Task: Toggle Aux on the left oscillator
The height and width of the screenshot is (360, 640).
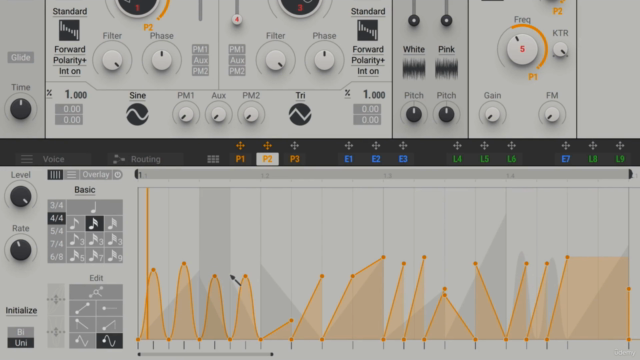Action: click(x=200, y=60)
